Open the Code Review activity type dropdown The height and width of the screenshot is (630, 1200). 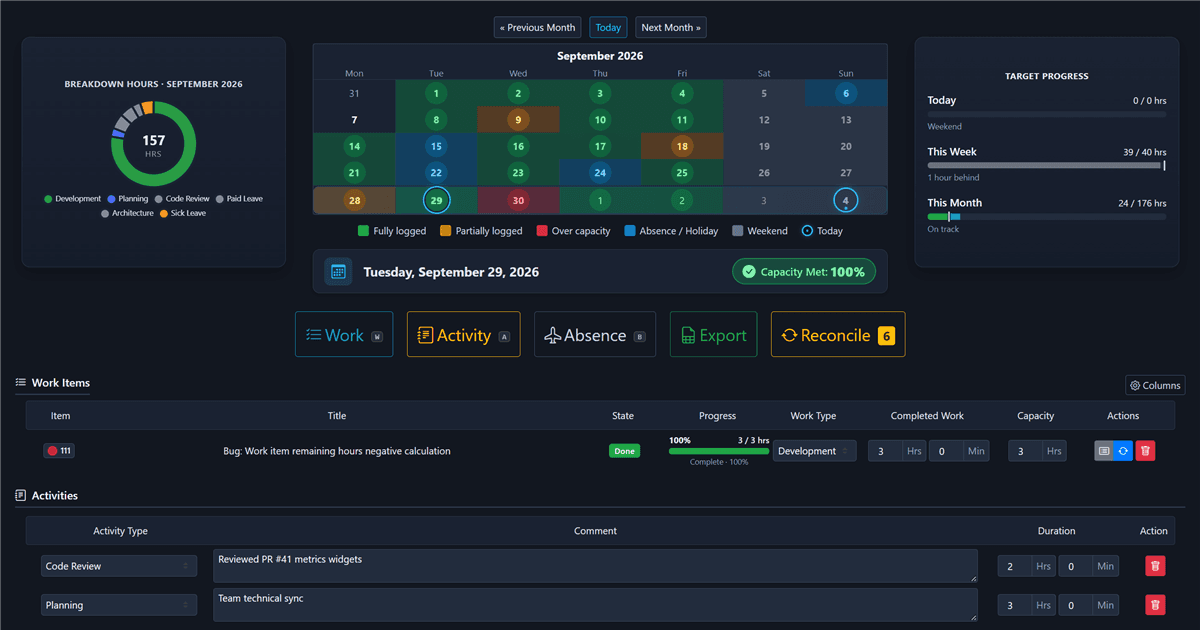(x=119, y=566)
